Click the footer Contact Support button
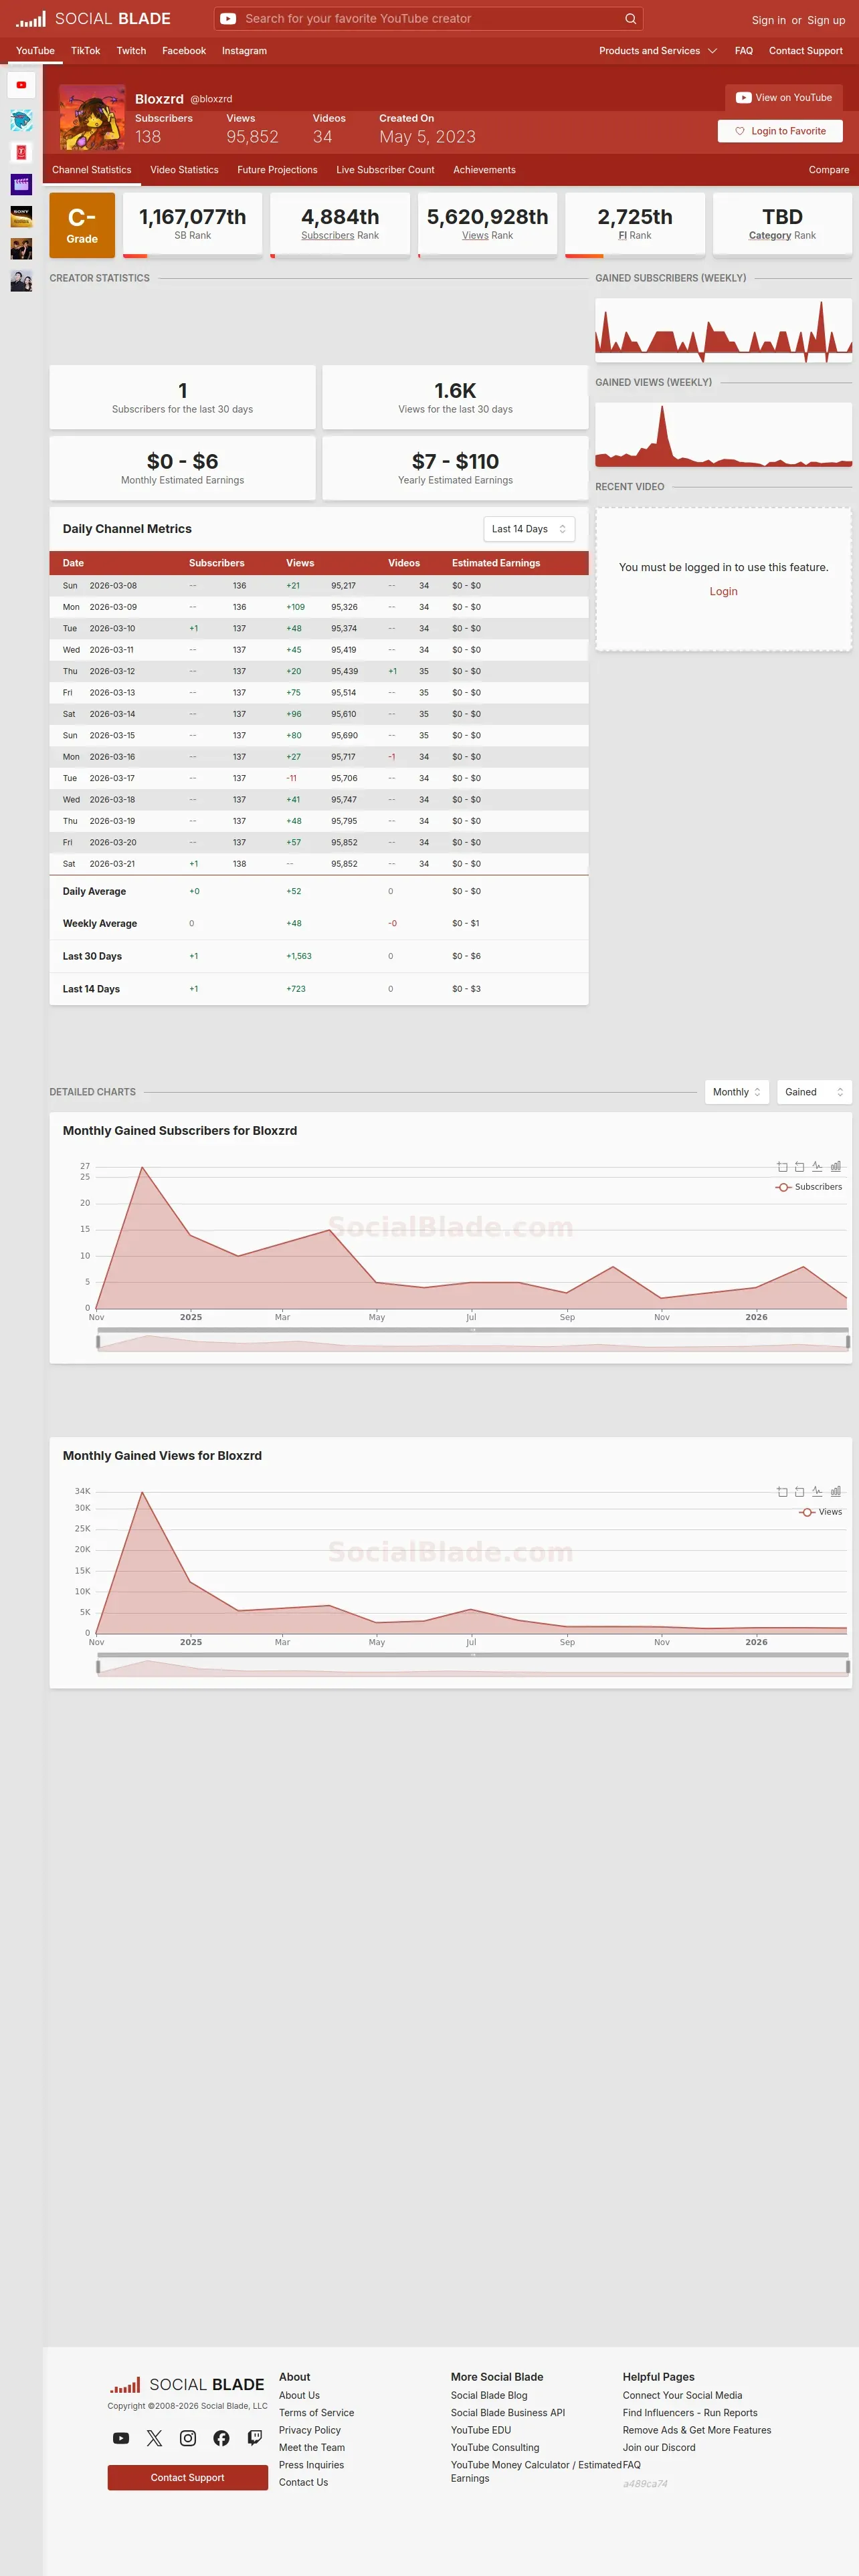 click(187, 2477)
